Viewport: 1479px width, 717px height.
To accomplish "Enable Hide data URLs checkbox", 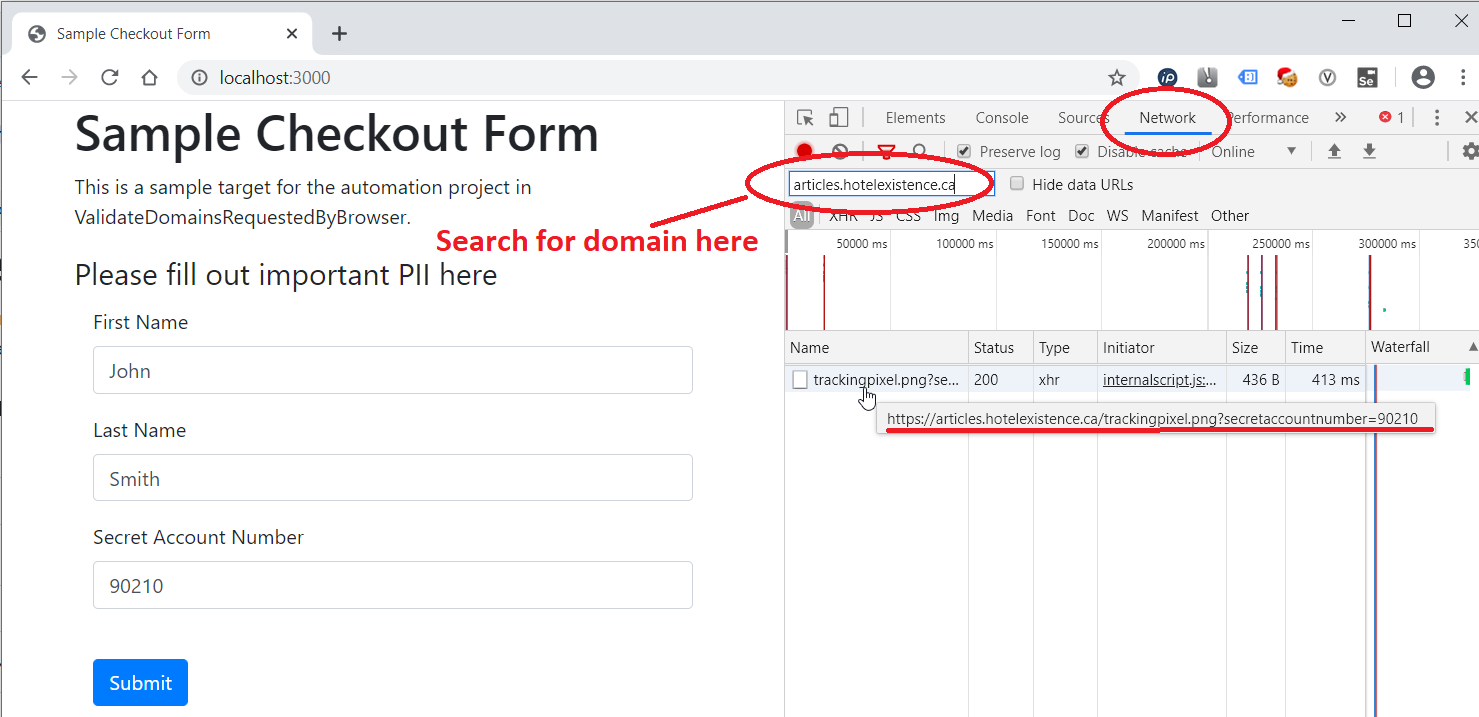I will click(1017, 184).
